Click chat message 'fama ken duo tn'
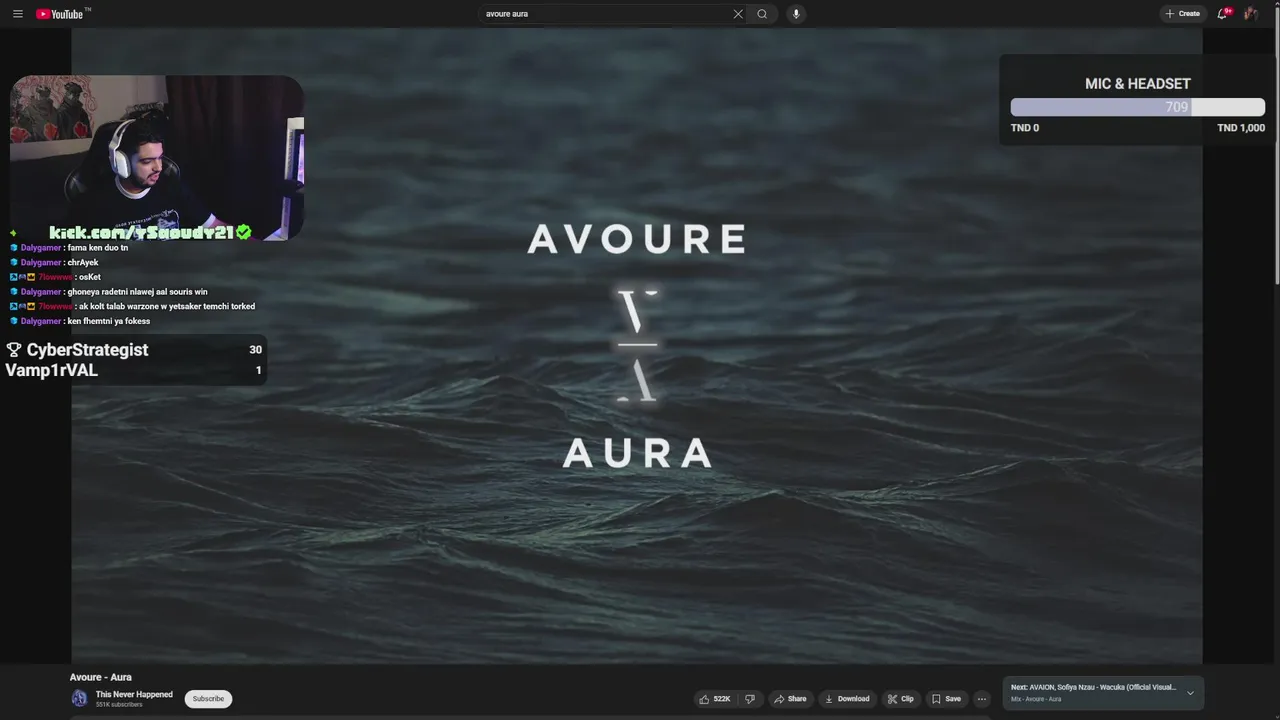The width and height of the screenshot is (1280, 720). 98,248
